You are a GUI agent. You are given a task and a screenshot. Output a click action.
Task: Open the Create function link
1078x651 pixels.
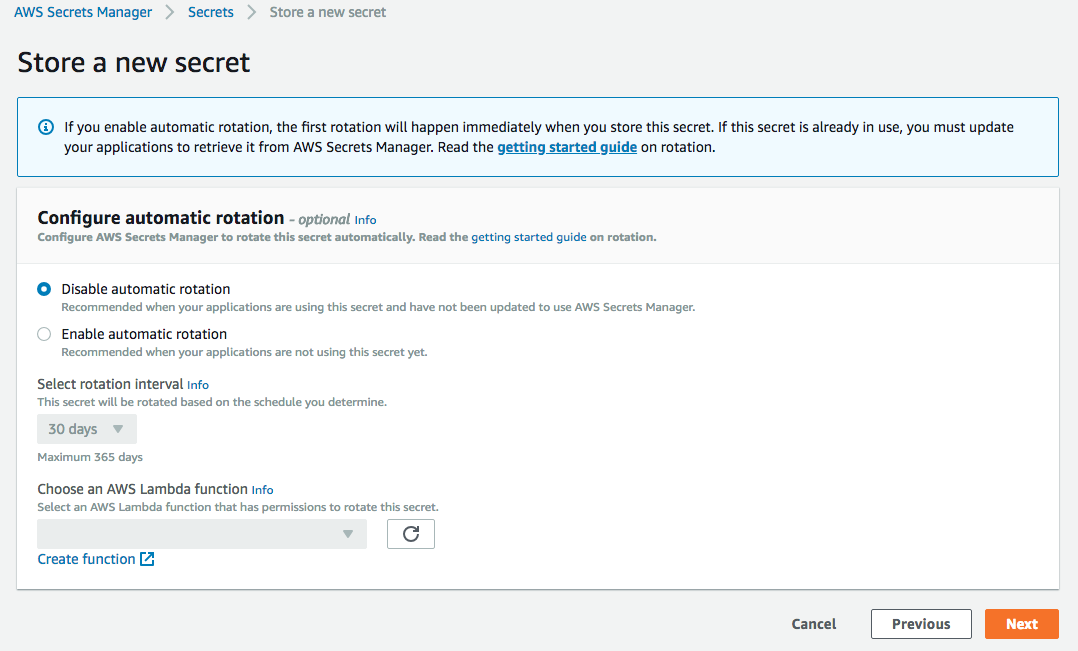pos(86,559)
